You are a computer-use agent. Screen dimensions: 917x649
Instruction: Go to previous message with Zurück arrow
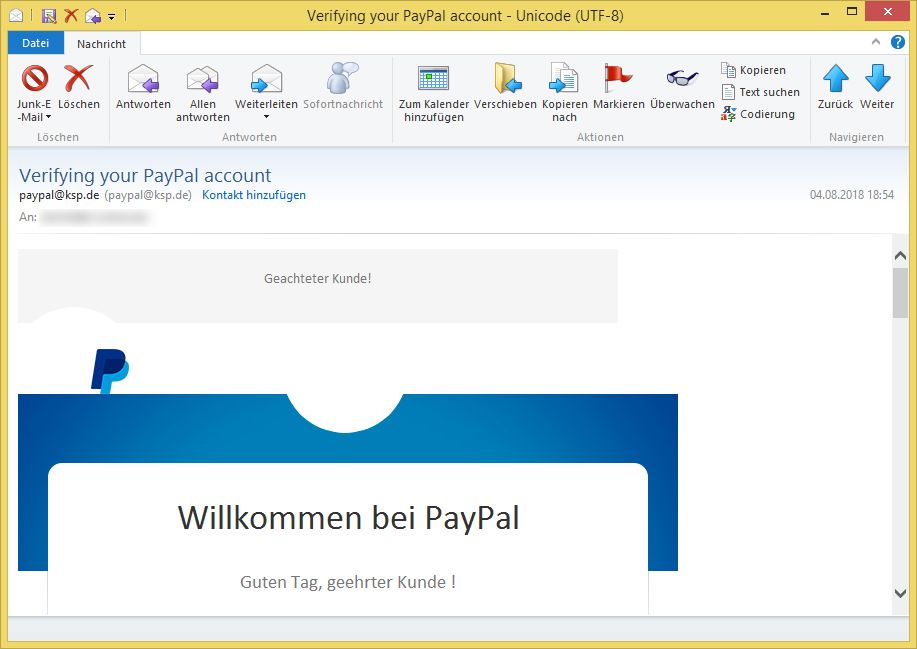tap(835, 78)
